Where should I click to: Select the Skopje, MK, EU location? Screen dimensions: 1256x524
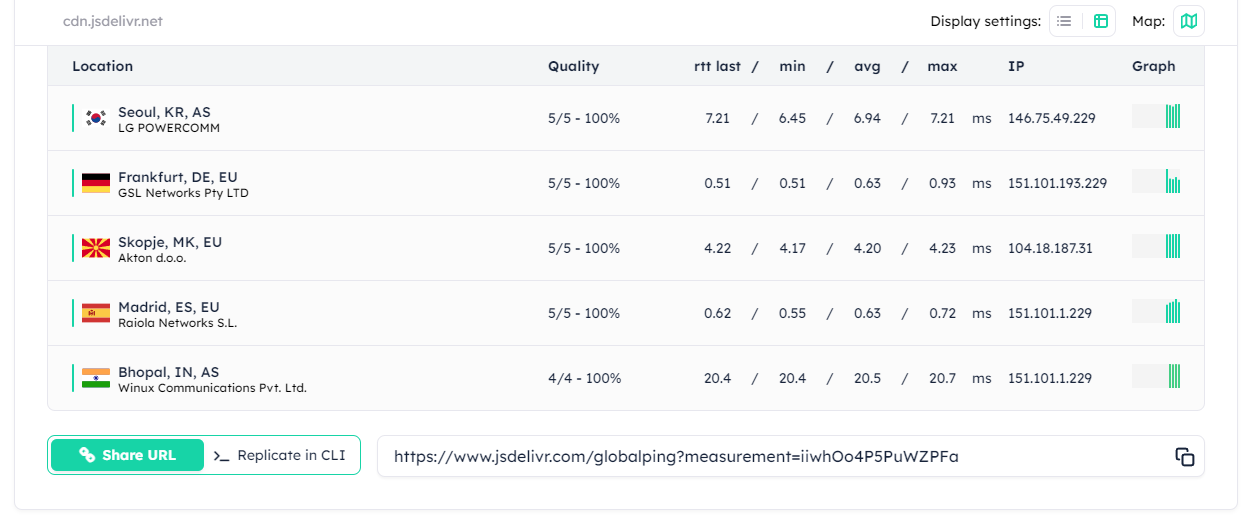170,242
